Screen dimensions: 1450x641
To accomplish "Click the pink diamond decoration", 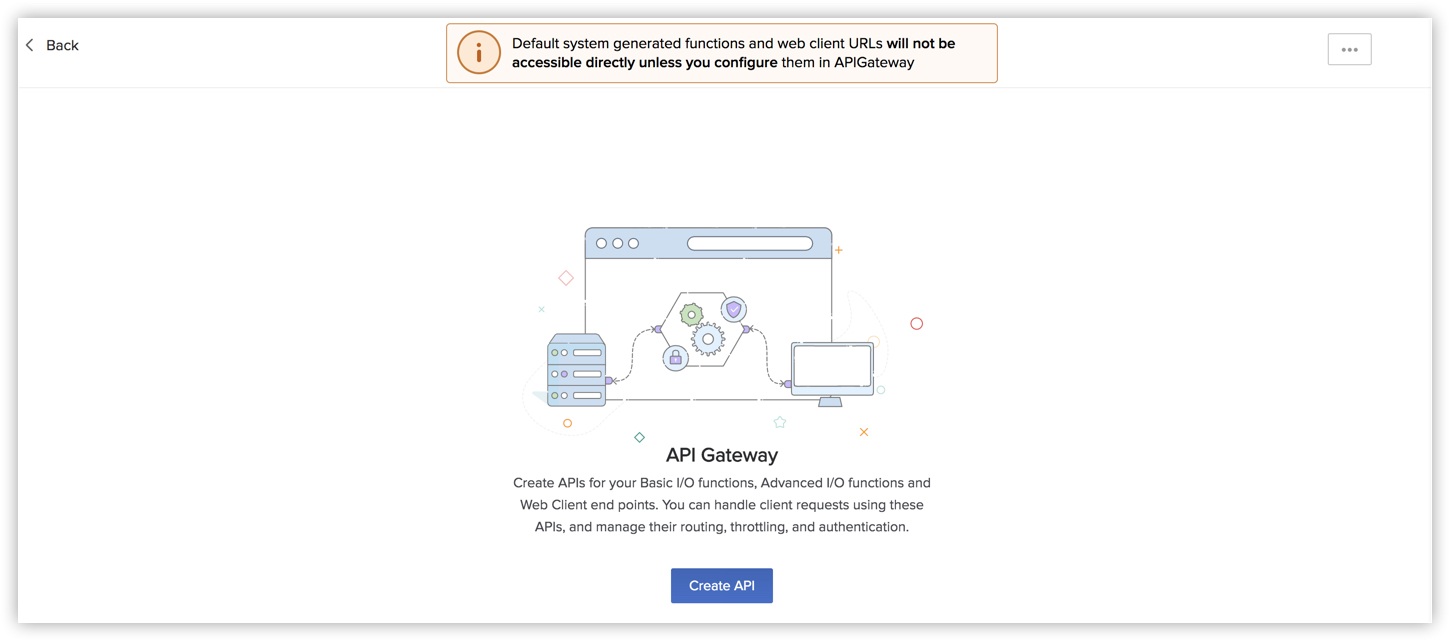I will [566, 278].
